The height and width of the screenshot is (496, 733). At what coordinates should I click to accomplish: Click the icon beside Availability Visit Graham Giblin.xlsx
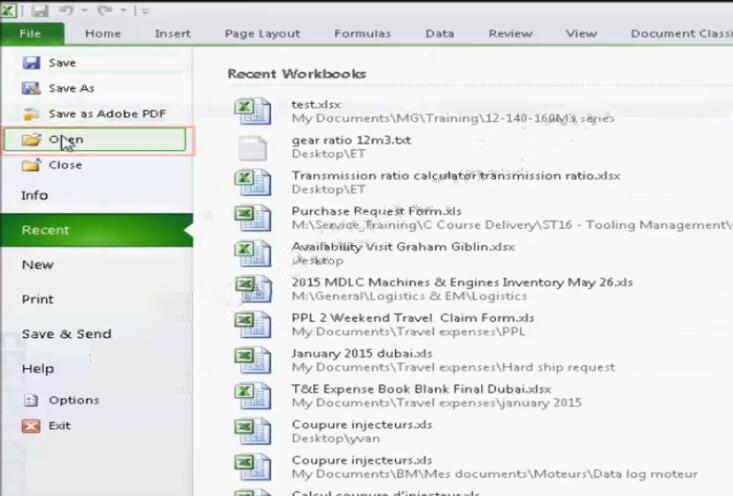click(x=253, y=253)
